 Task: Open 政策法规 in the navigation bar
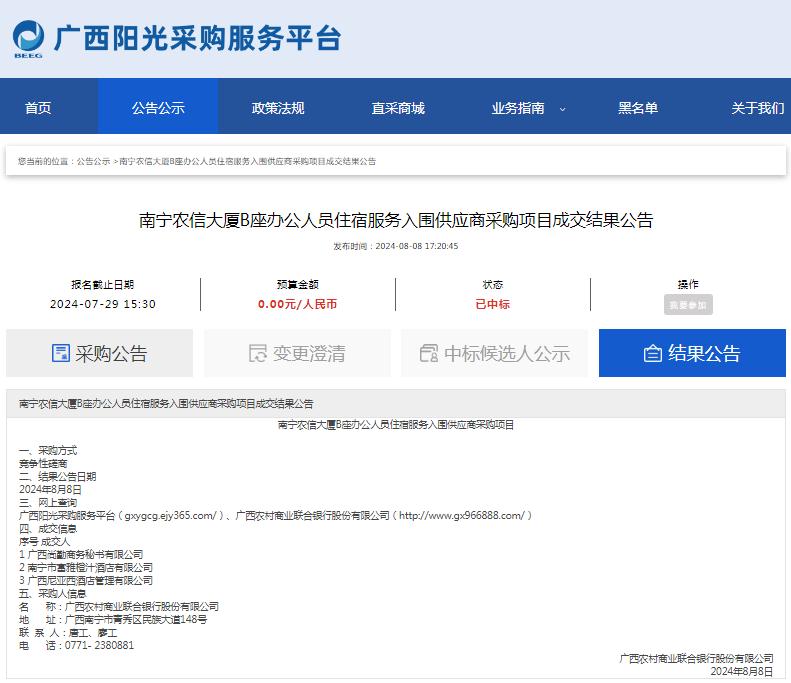278,108
